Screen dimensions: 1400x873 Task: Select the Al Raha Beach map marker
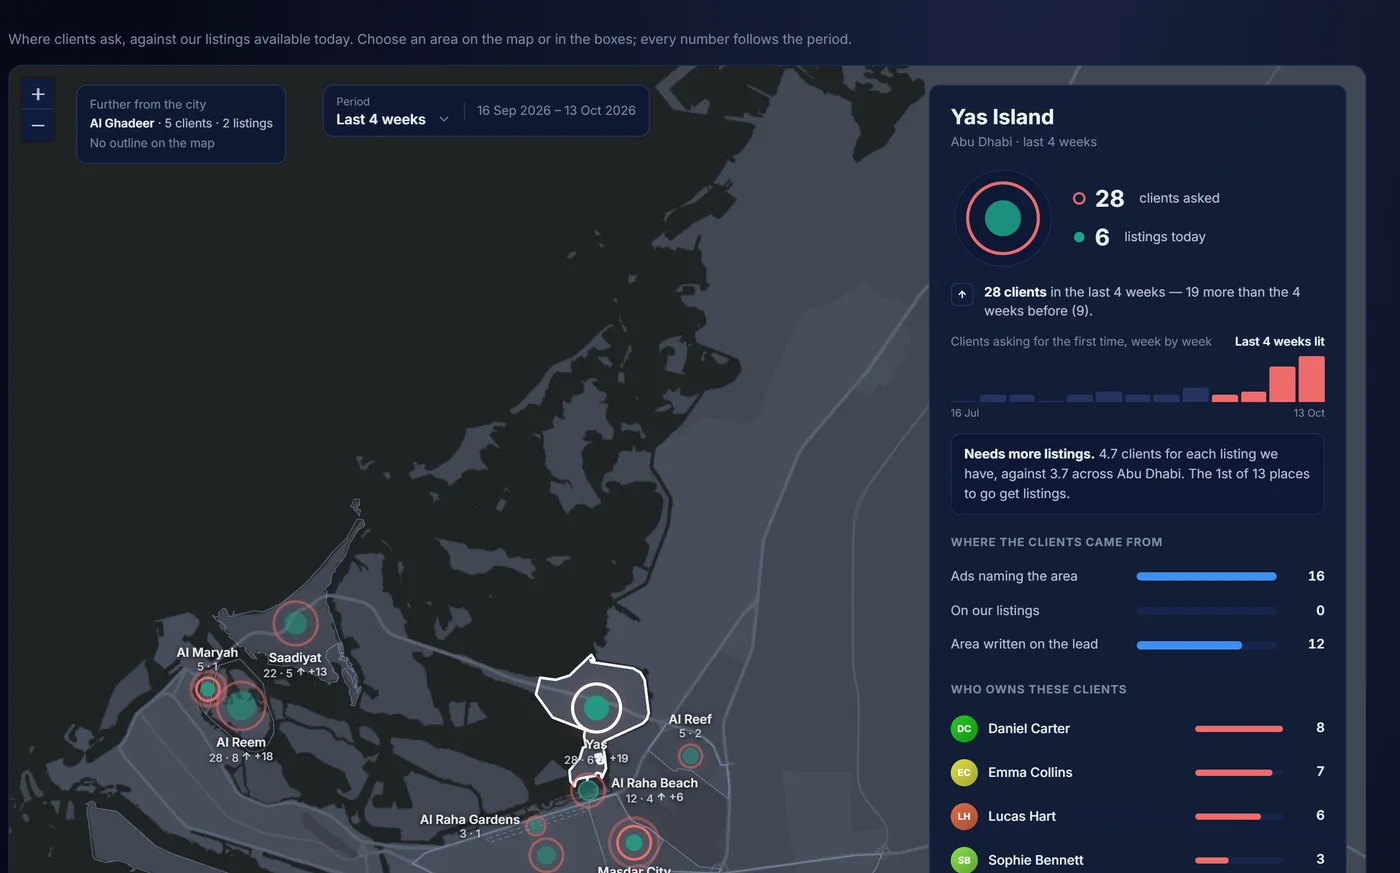pos(588,790)
